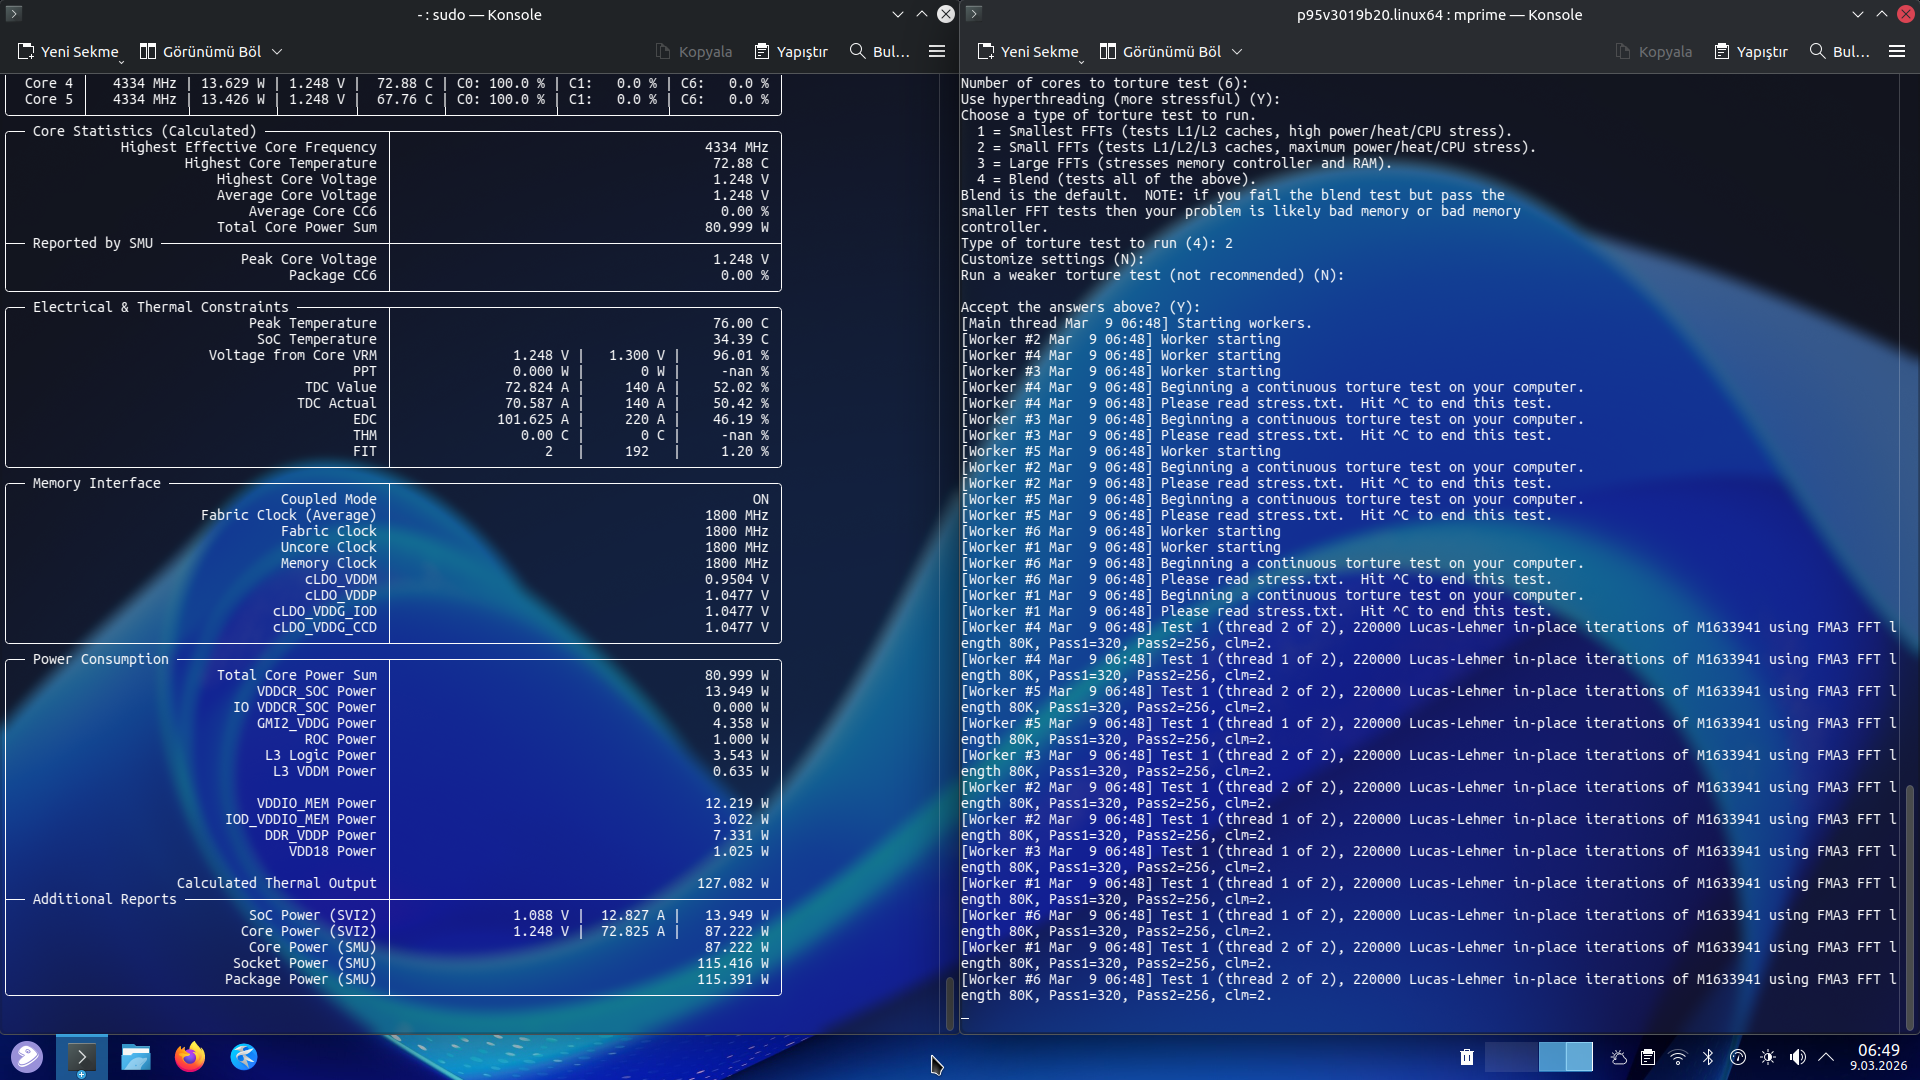This screenshot has height=1080, width=1920.
Task: Click Yapıştır in sudo Konsole toolbar
Action: [x=791, y=52]
